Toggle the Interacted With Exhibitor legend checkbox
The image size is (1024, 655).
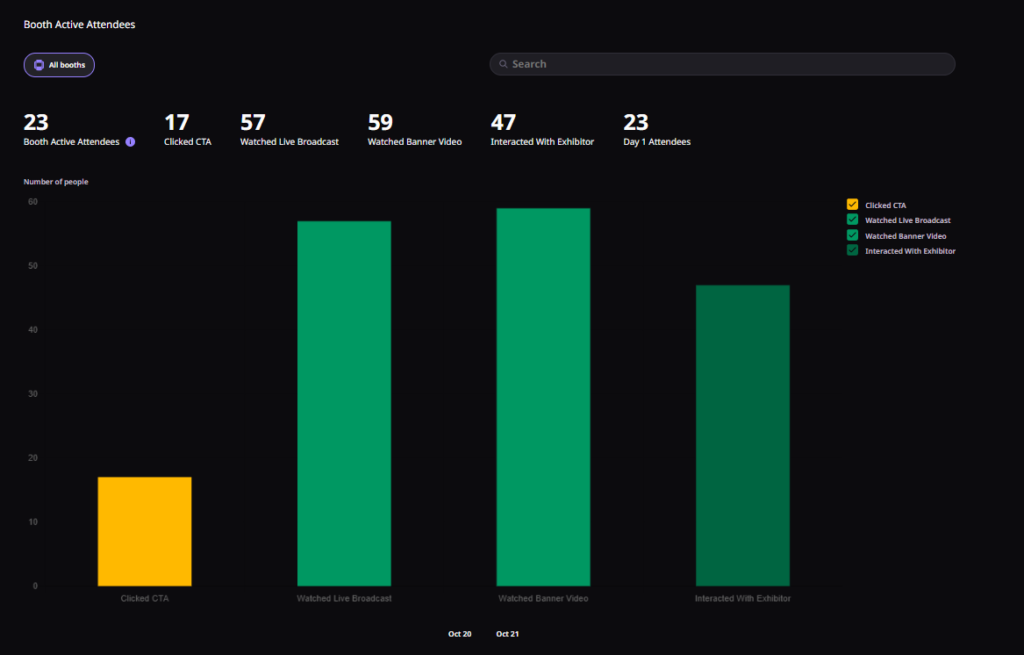[852, 250]
